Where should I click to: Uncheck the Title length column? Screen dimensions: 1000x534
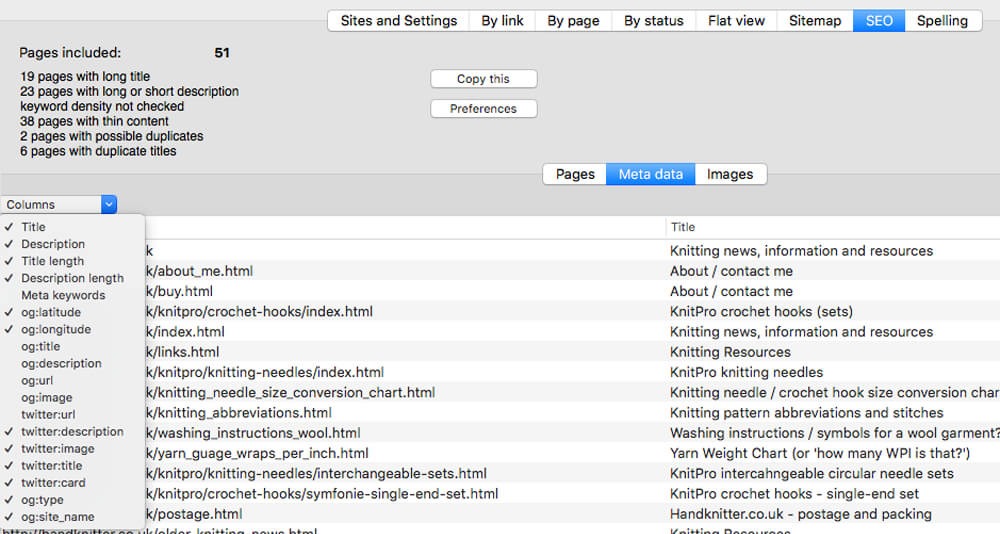(53, 261)
